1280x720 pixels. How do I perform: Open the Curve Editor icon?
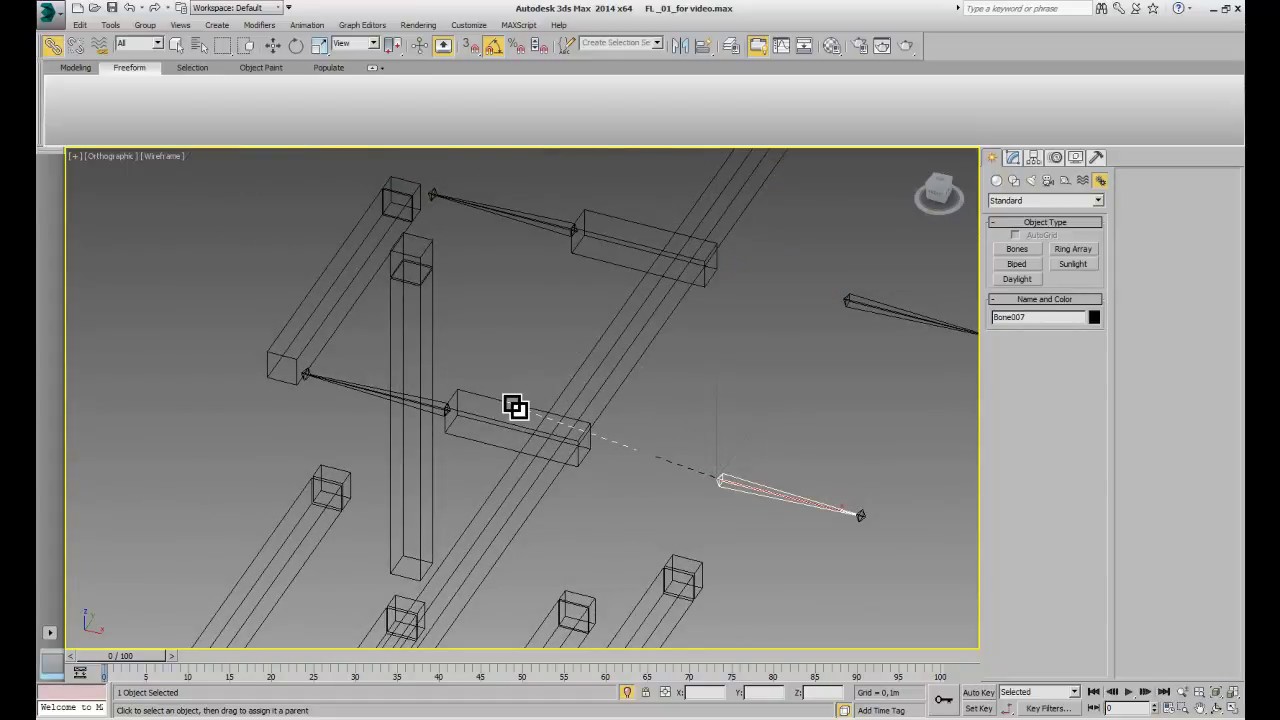click(x=781, y=45)
